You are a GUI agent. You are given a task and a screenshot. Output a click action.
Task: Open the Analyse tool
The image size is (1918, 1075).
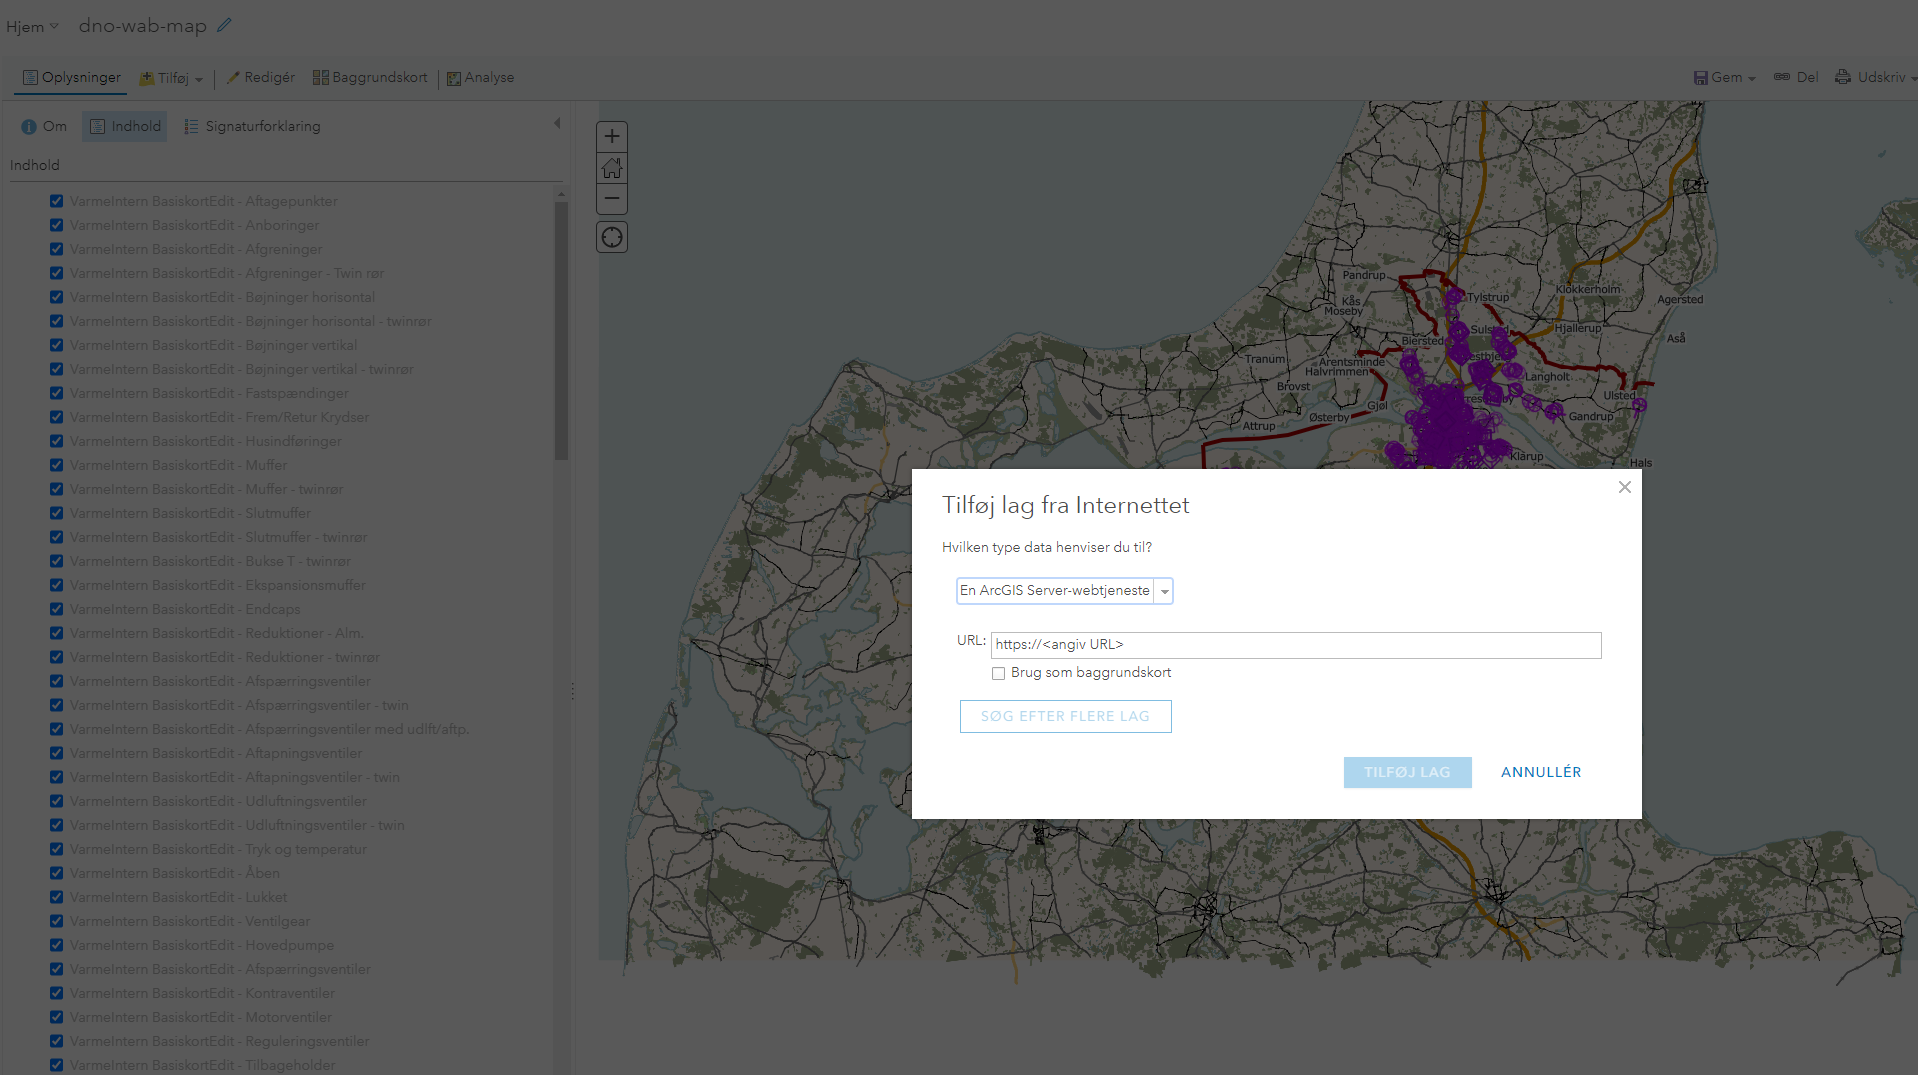pyautogui.click(x=480, y=77)
